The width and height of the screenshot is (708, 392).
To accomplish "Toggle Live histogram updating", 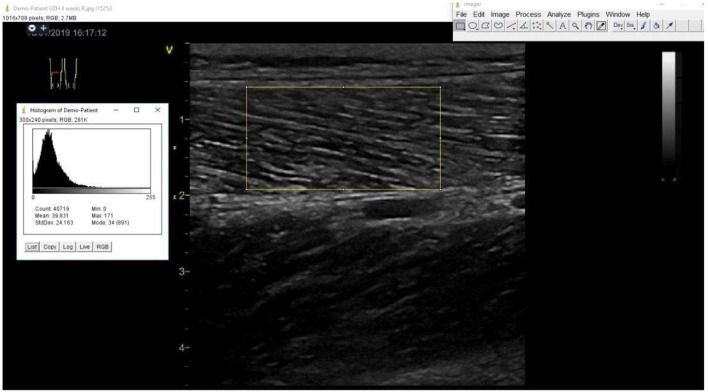I will point(84,247).
